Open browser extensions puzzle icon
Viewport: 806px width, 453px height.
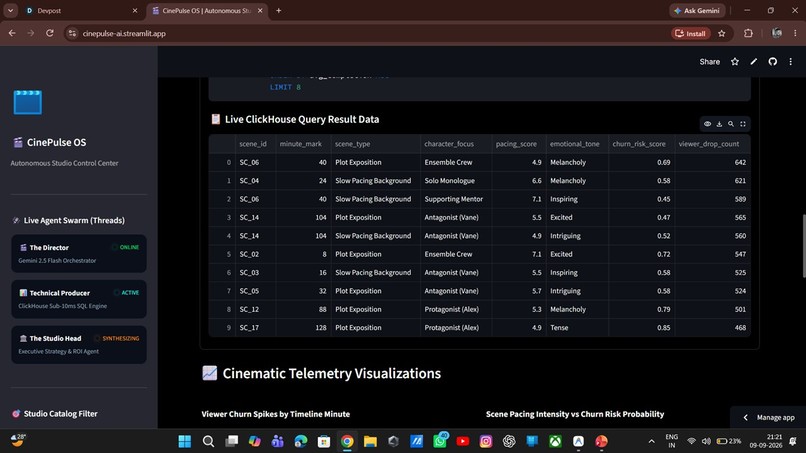pos(748,33)
